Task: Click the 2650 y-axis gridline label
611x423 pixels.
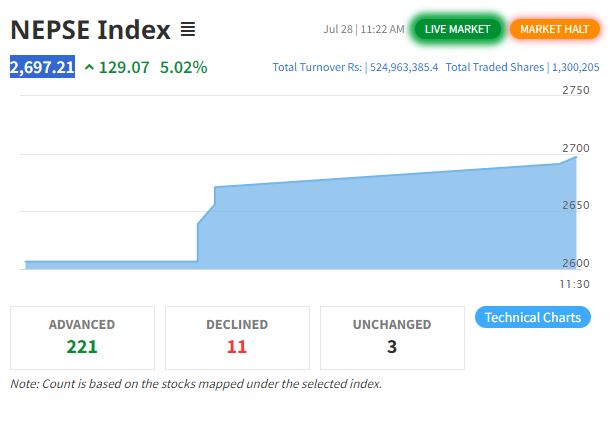Action: (576, 205)
